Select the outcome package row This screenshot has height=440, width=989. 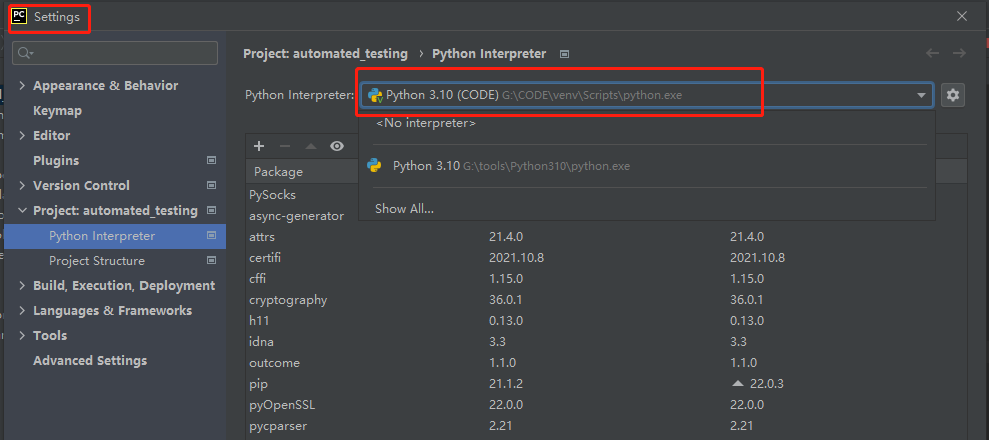point(606,363)
